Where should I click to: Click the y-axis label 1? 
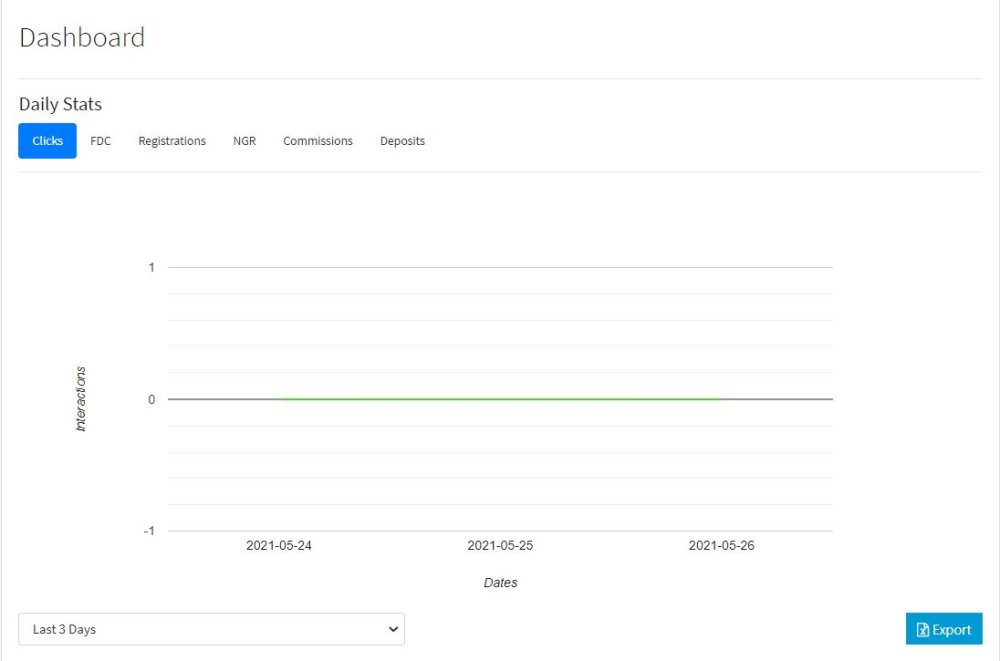pyautogui.click(x=151, y=267)
